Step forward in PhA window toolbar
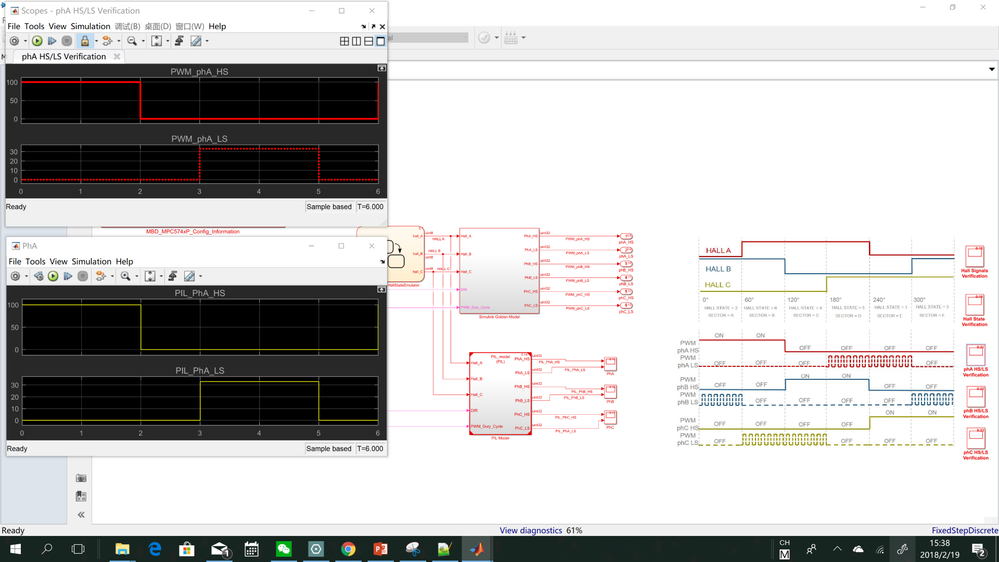 68,276
